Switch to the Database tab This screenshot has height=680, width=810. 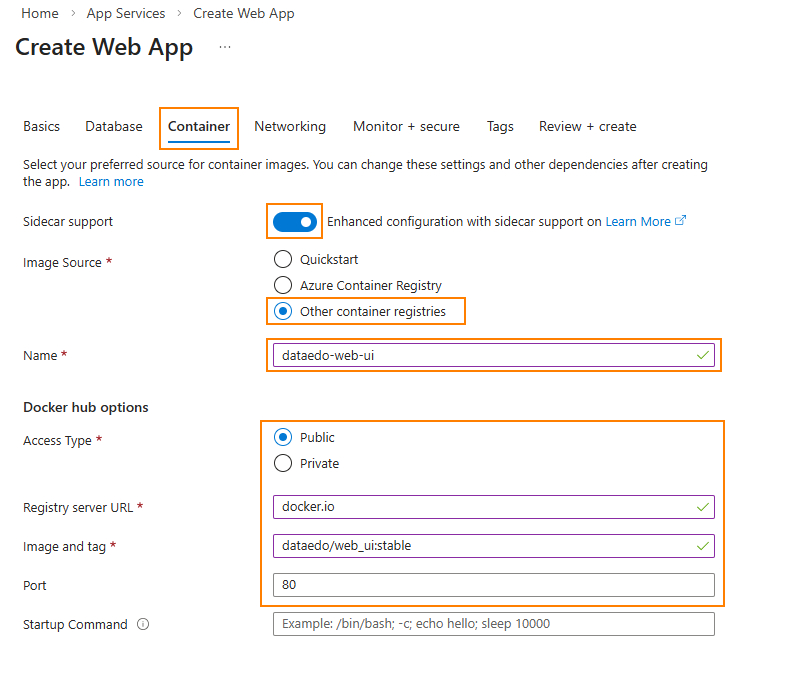coord(113,126)
